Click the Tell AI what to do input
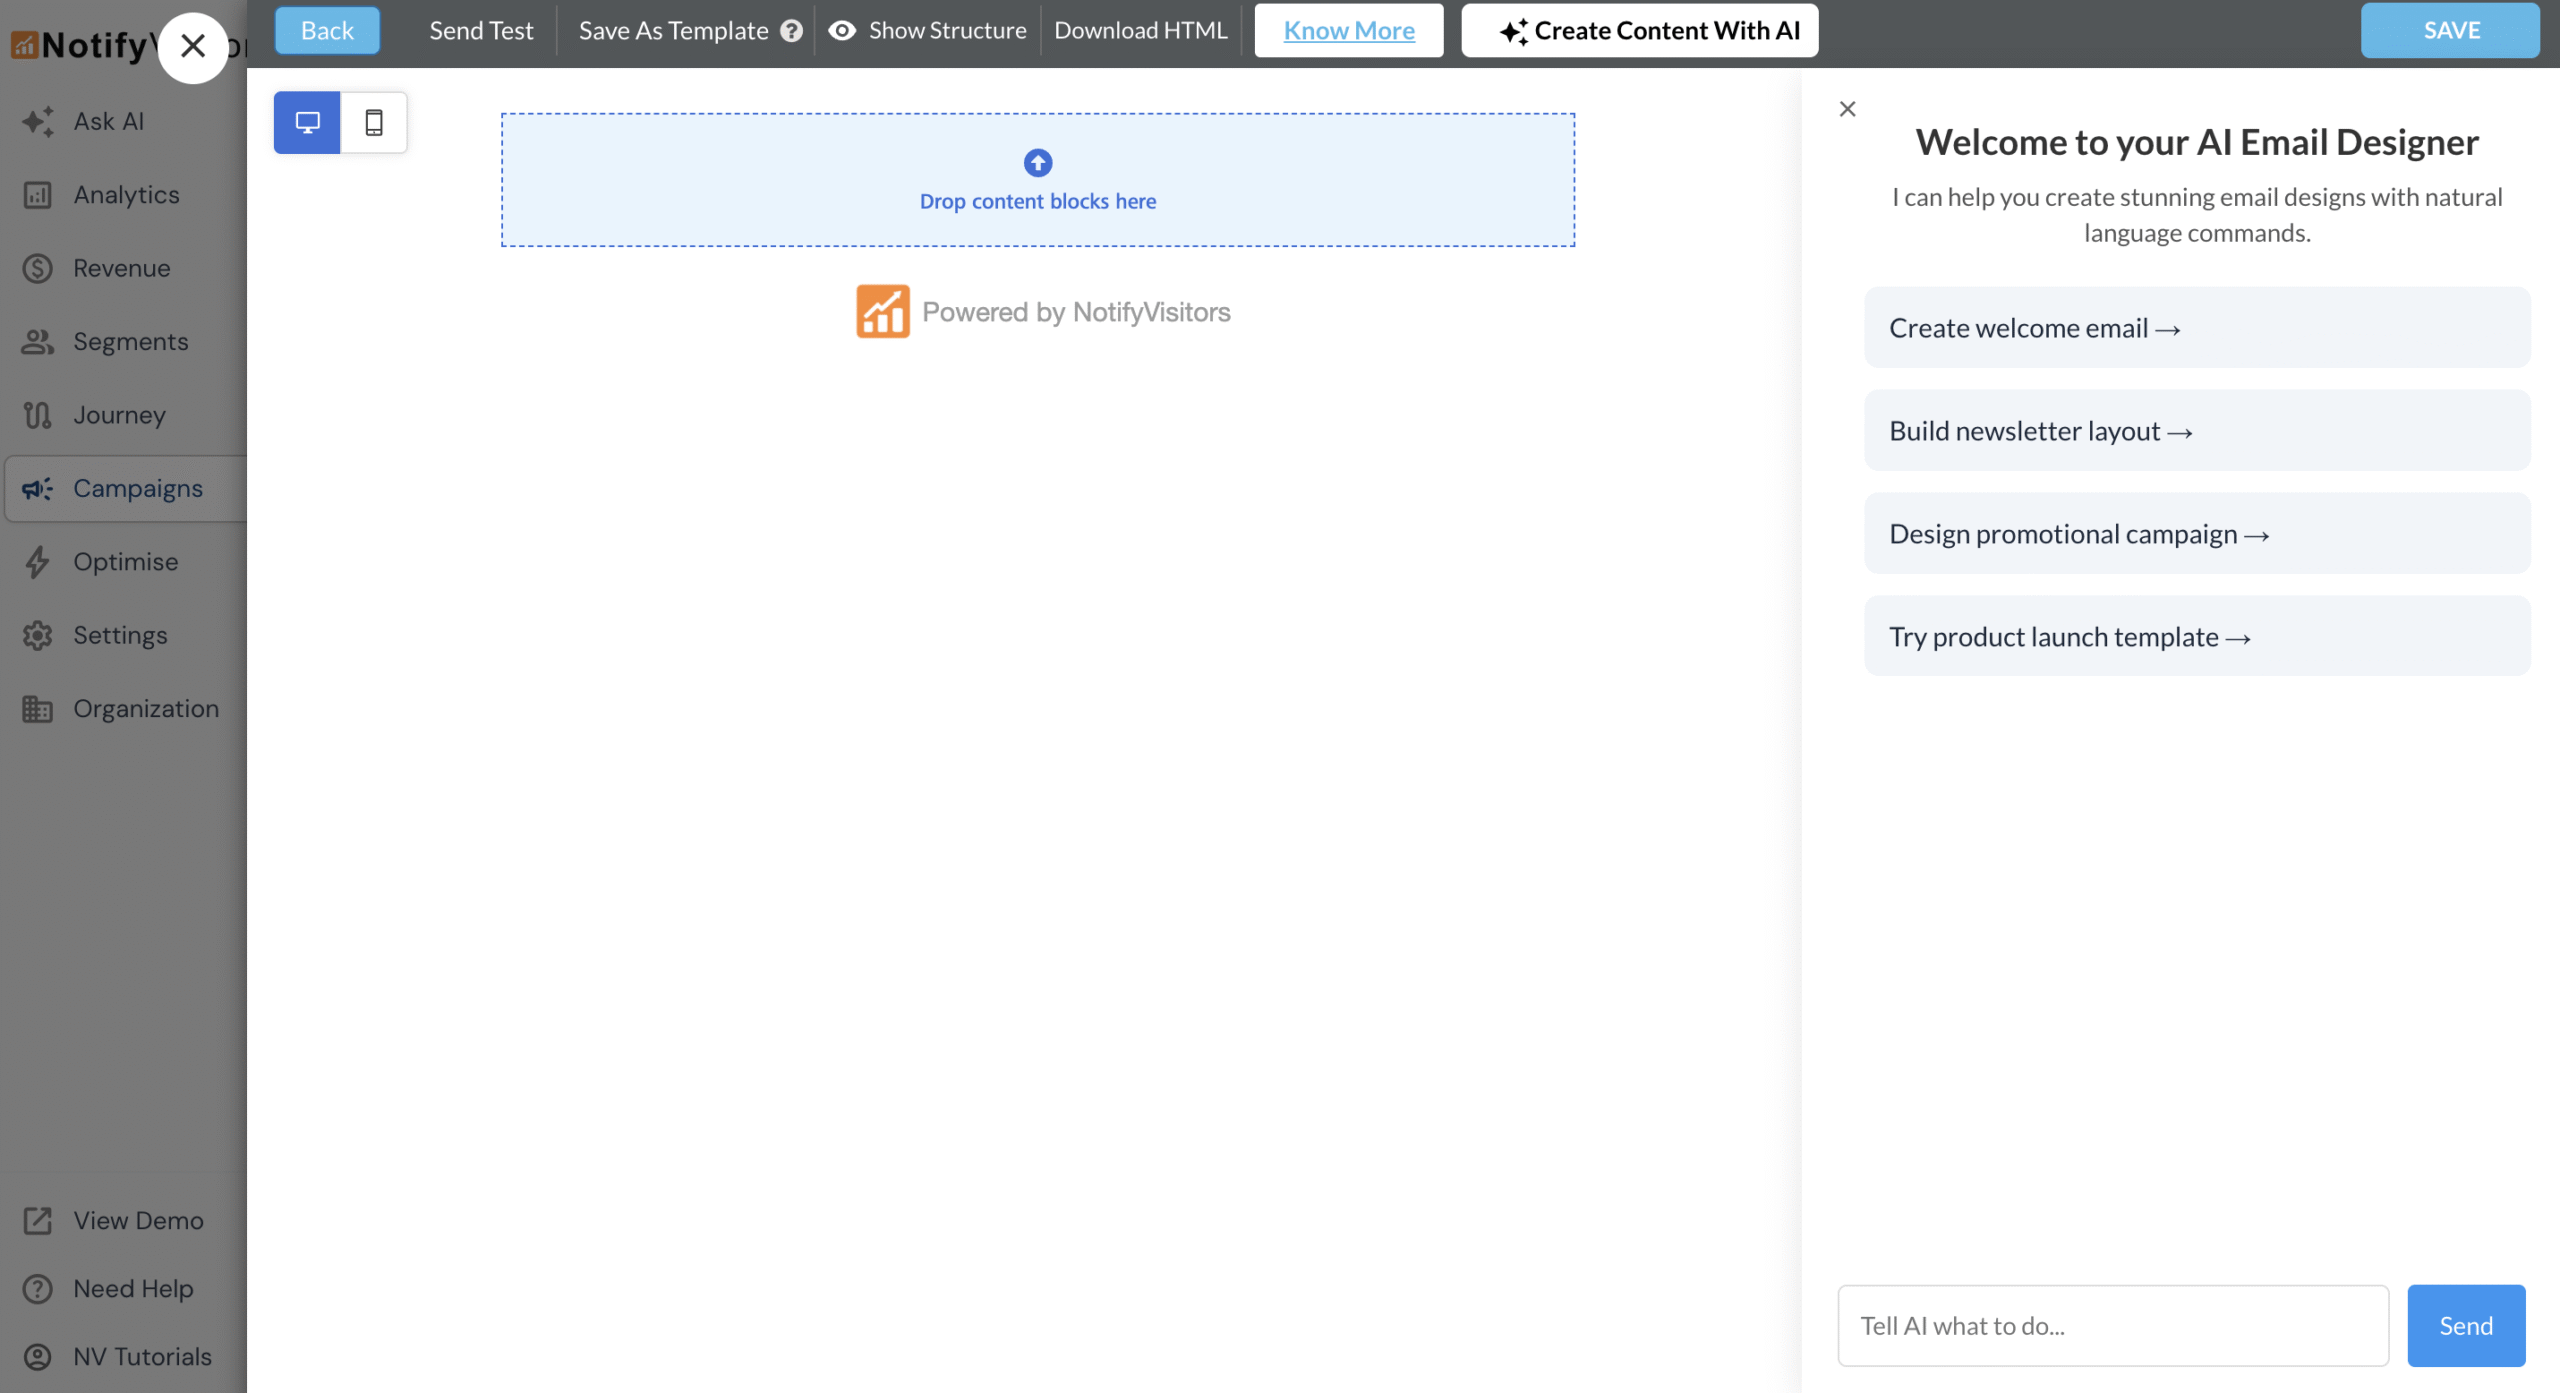2560x1393 pixels. pos(2113,1325)
